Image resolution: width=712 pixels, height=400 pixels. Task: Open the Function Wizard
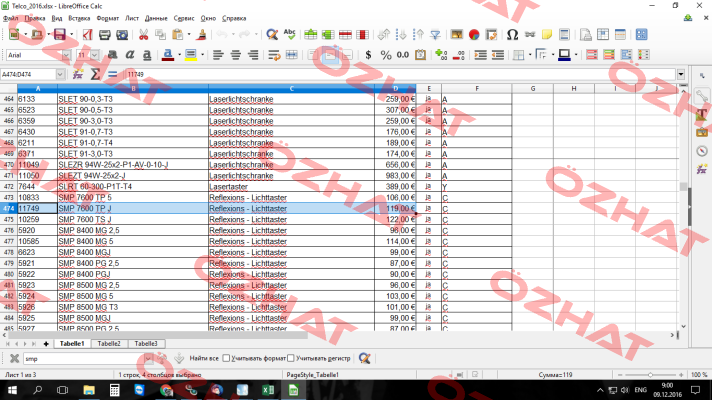coord(78,74)
